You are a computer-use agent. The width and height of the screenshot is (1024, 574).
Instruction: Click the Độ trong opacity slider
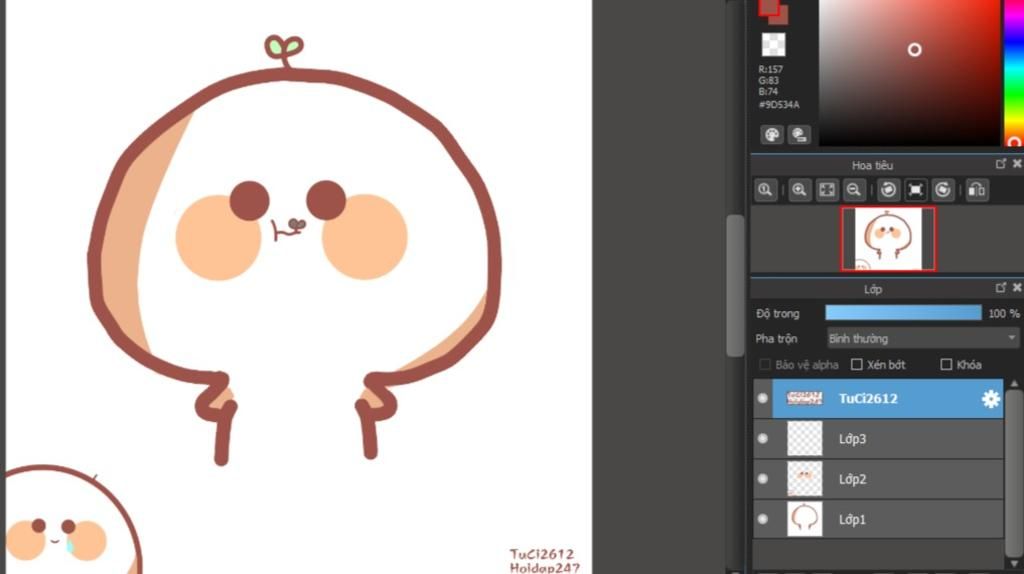click(903, 313)
